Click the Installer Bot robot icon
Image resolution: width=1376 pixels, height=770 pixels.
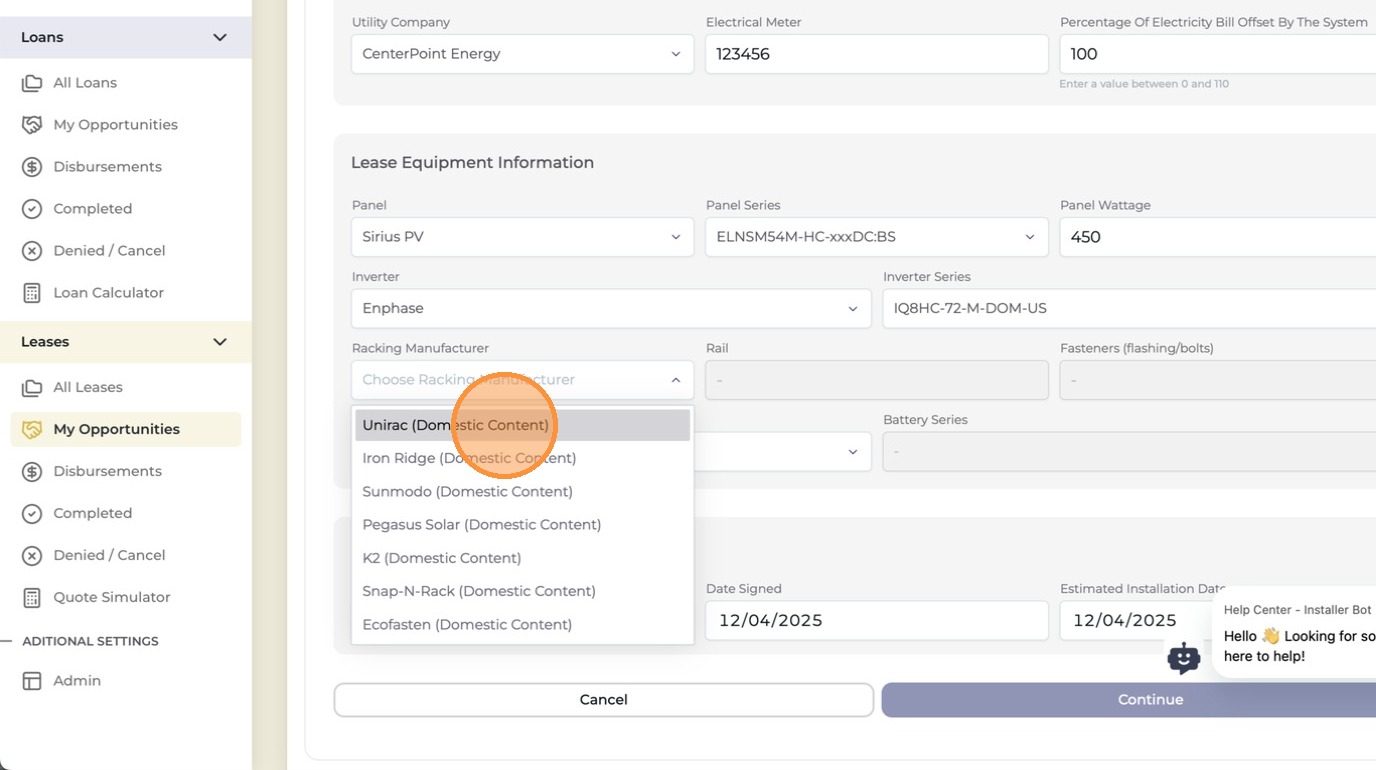pos(1184,658)
